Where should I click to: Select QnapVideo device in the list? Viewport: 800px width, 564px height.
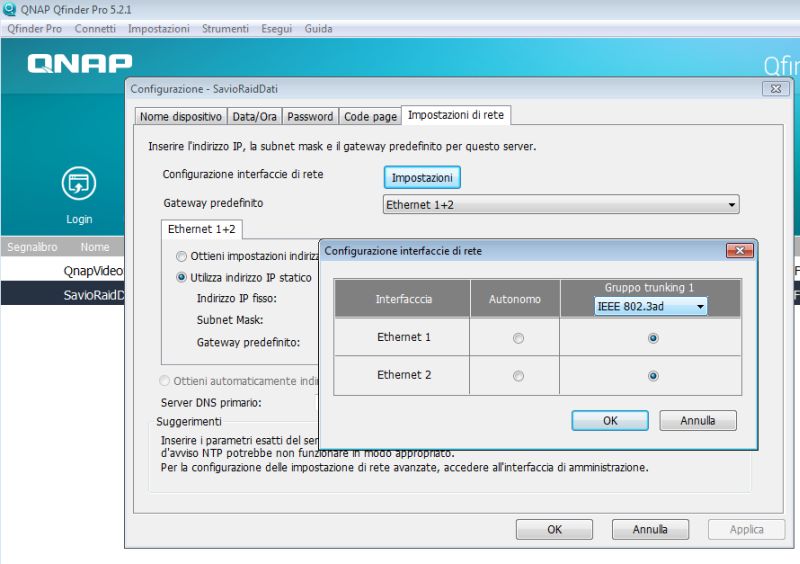pyautogui.click(x=93, y=270)
